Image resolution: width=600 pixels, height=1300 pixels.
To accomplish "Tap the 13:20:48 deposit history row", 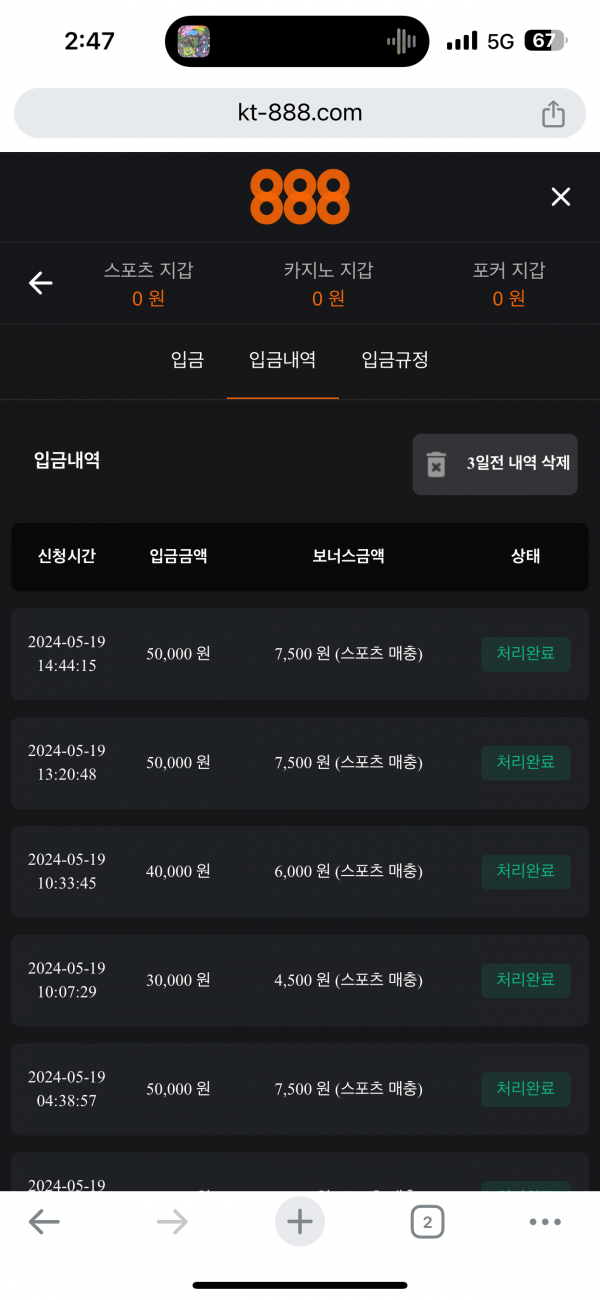I will [x=300, y=762].
